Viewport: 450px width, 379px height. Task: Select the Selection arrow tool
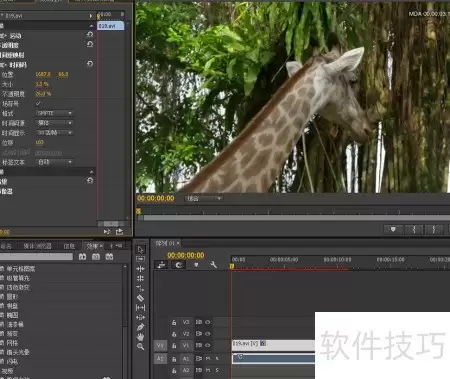141,249
